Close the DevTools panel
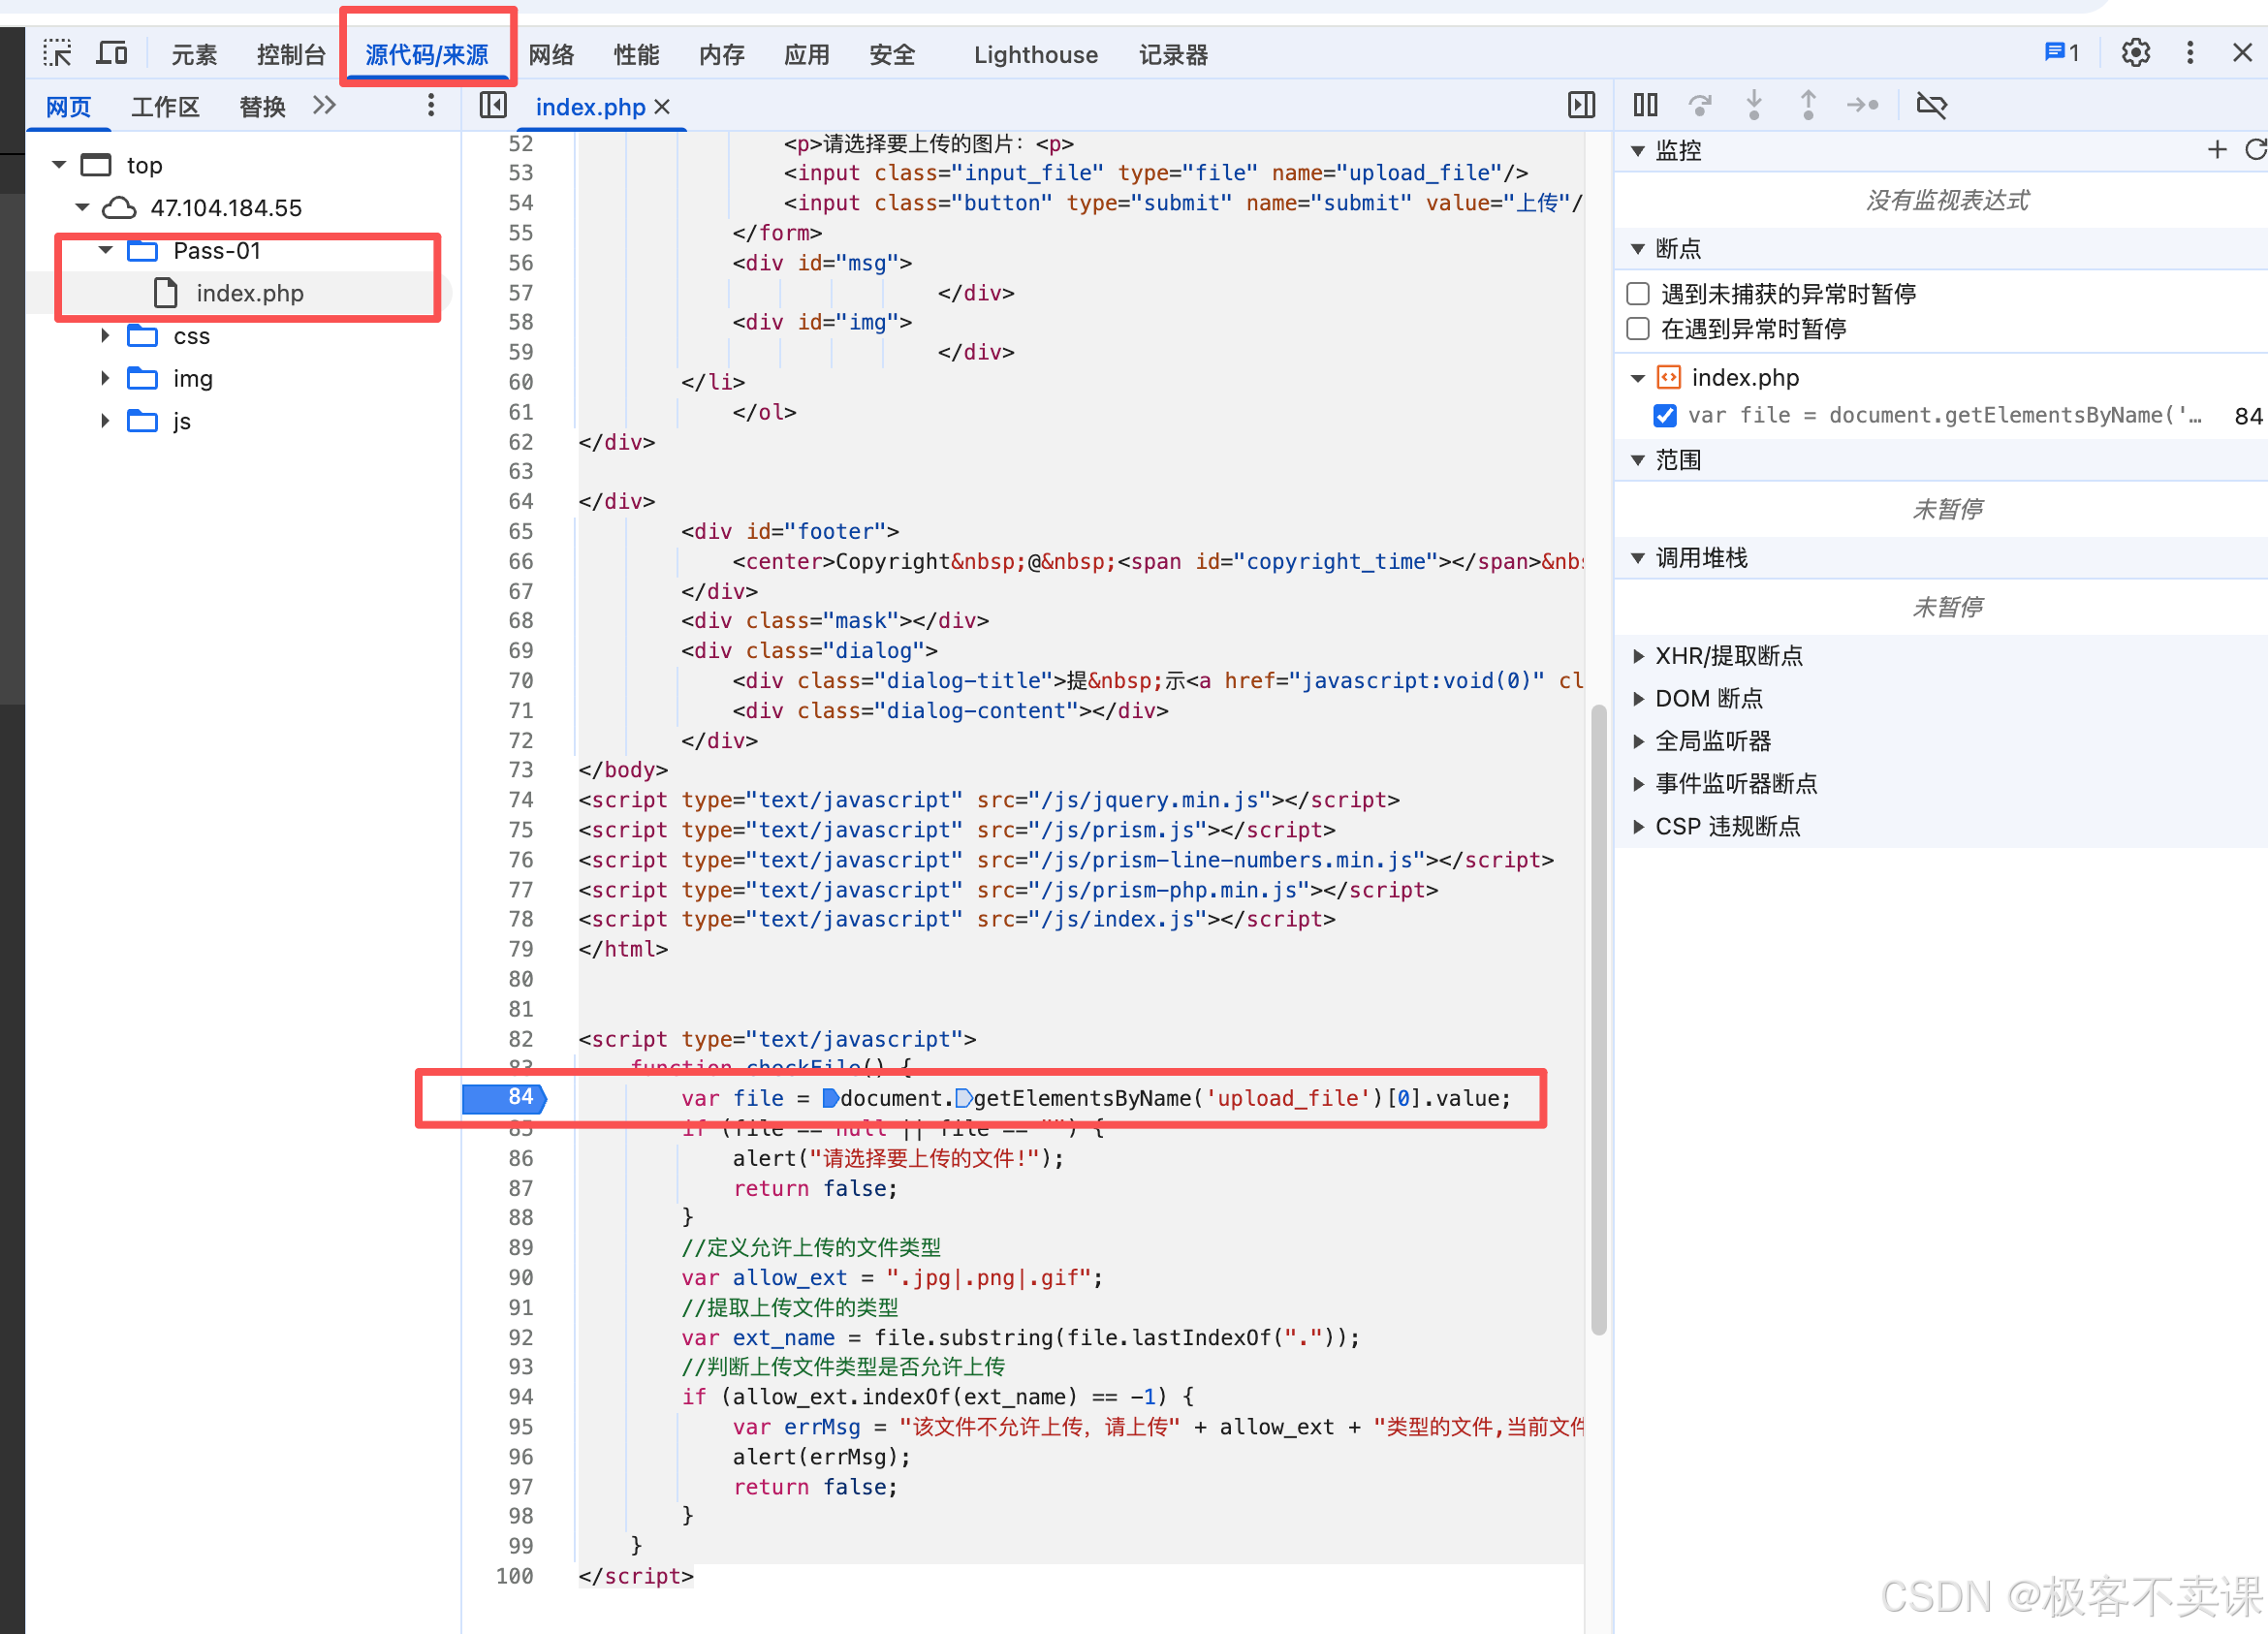Image resolution: width=2268 pixels, height=1634 pixels. [x=2242, y=53]
